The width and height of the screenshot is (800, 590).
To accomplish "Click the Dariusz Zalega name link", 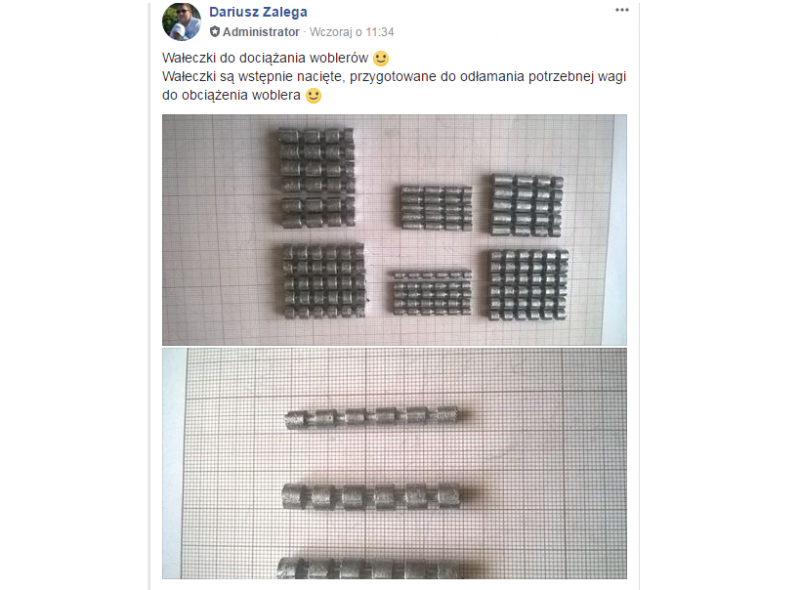I will pos(258,12).
